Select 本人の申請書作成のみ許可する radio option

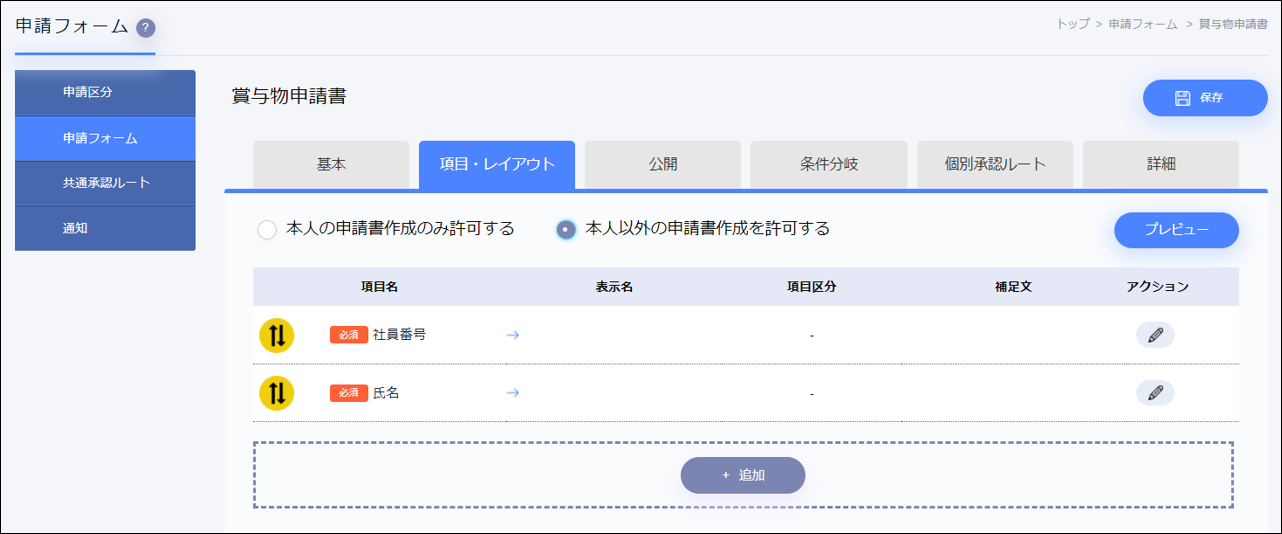(x=267, y=230)
